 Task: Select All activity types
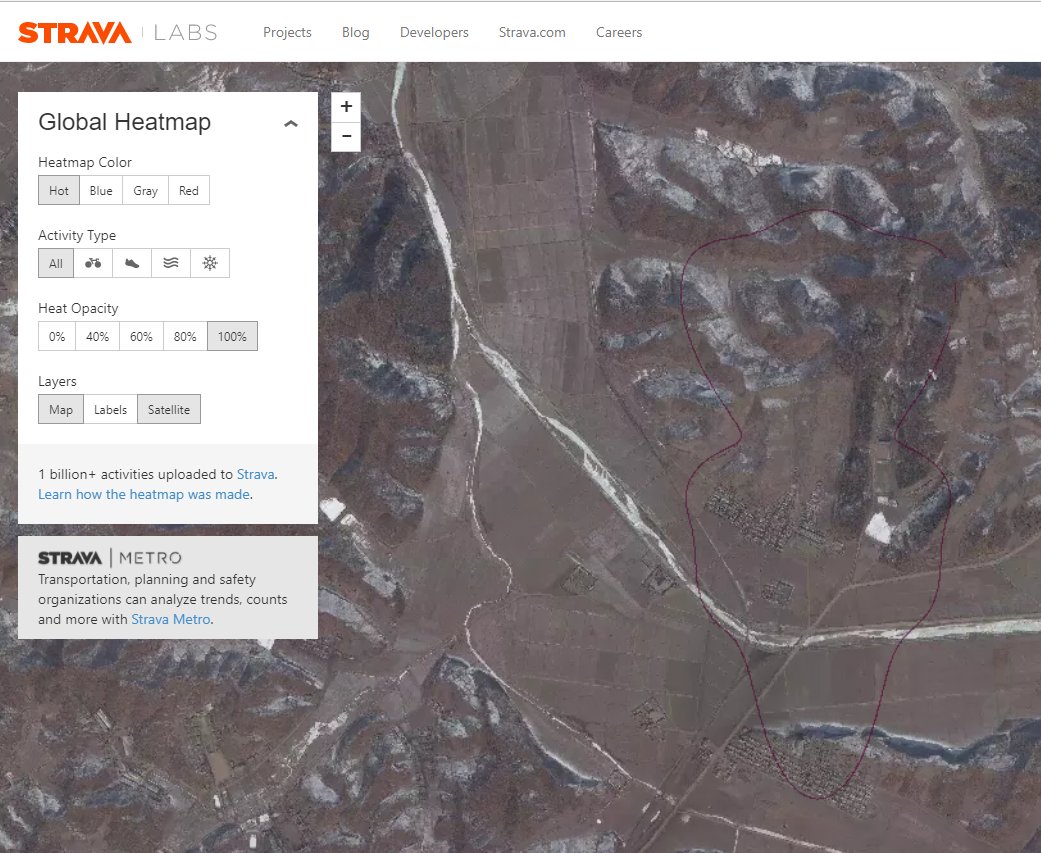56,263
